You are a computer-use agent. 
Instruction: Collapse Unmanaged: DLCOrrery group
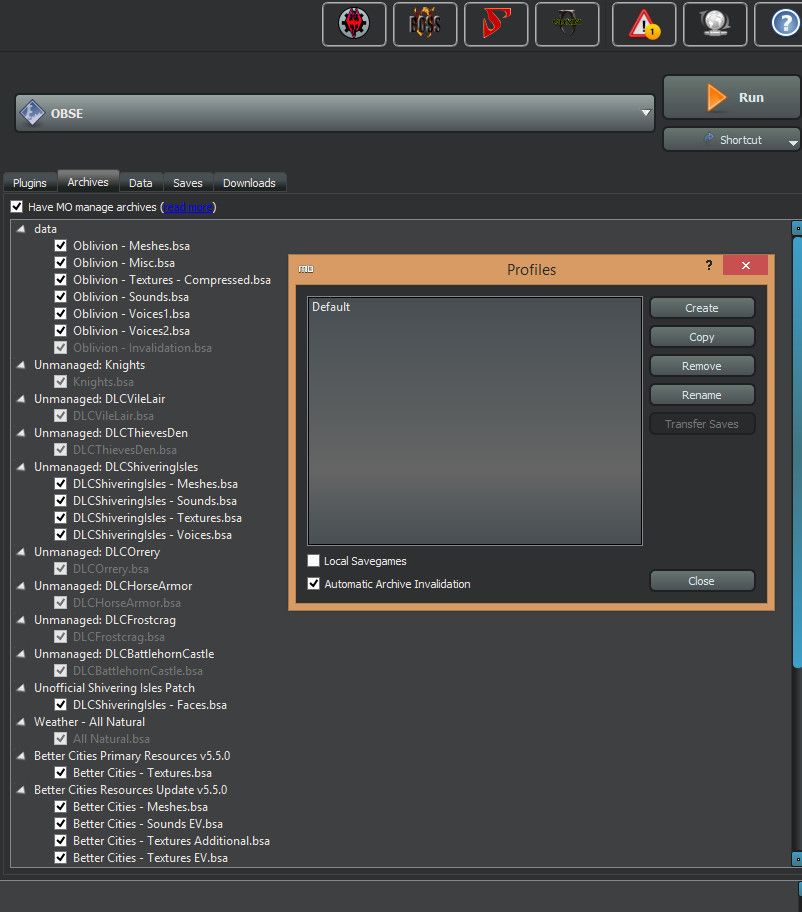[x=21, y=551]
